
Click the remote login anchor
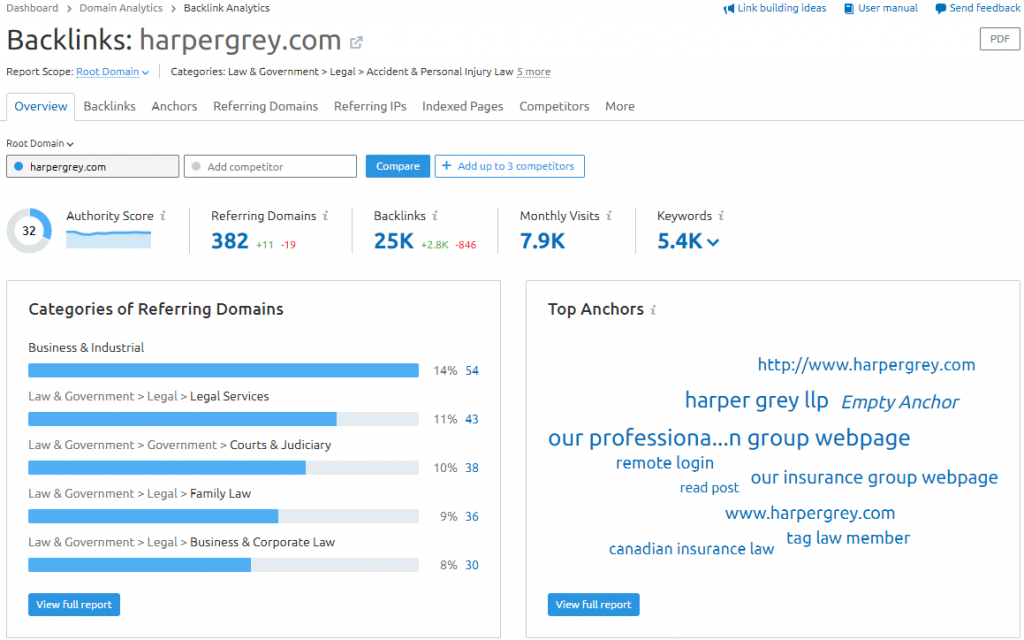pos(665,463)
